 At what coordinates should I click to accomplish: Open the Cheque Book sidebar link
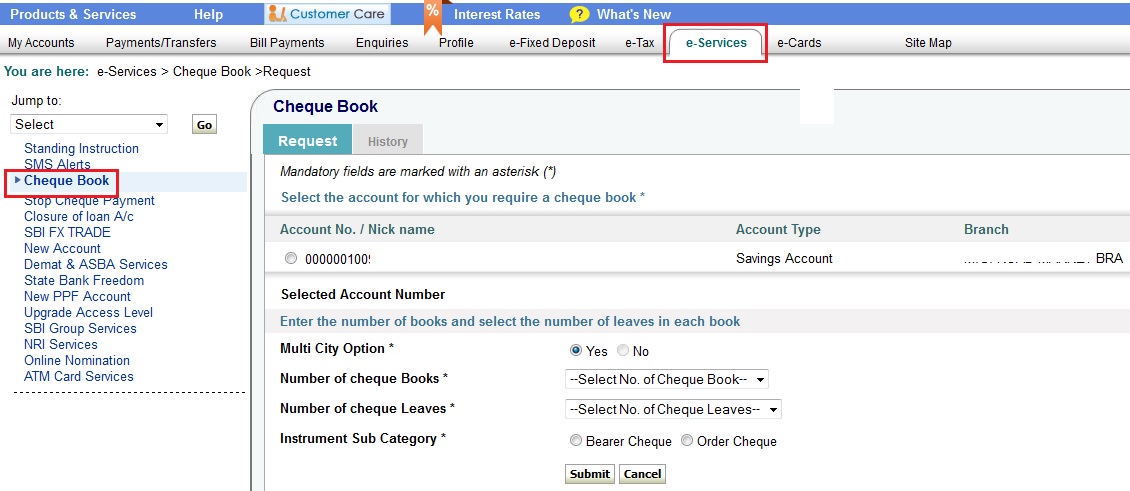click(x=66, y=180)
